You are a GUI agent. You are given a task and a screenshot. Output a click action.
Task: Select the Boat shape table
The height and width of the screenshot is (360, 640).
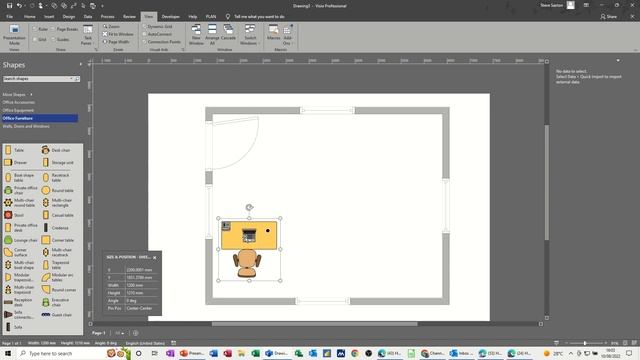click(x=19, y=178)
